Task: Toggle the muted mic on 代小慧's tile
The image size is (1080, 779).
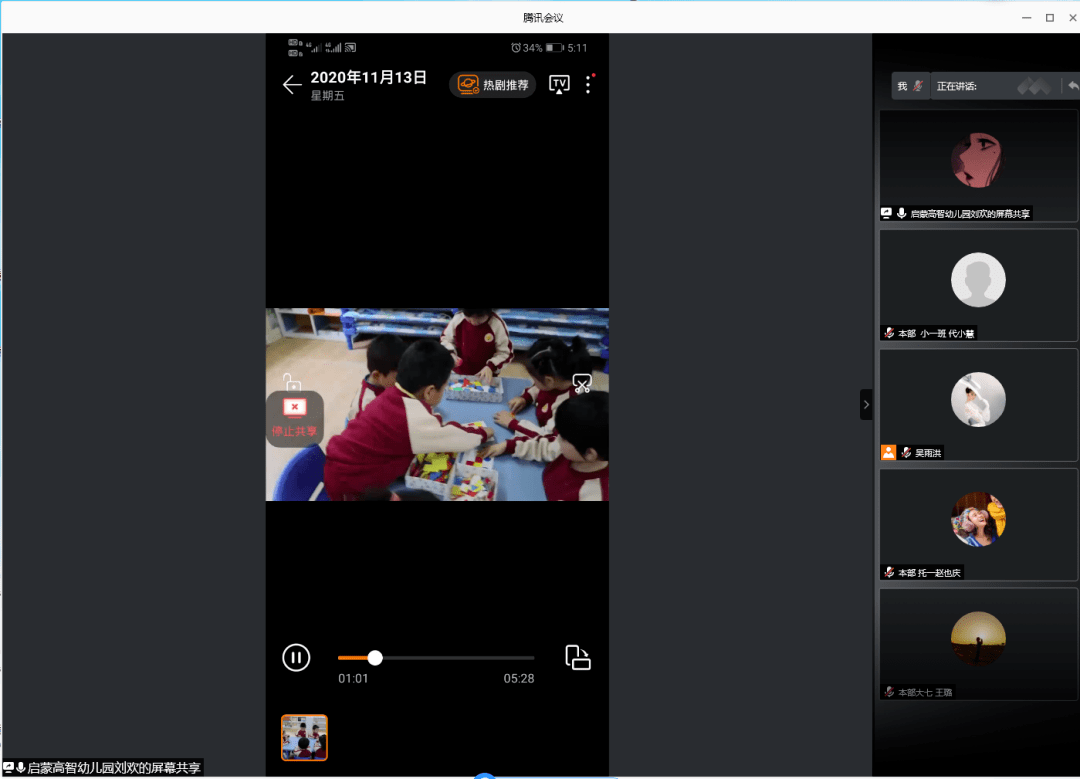Action: click(889, 333)
